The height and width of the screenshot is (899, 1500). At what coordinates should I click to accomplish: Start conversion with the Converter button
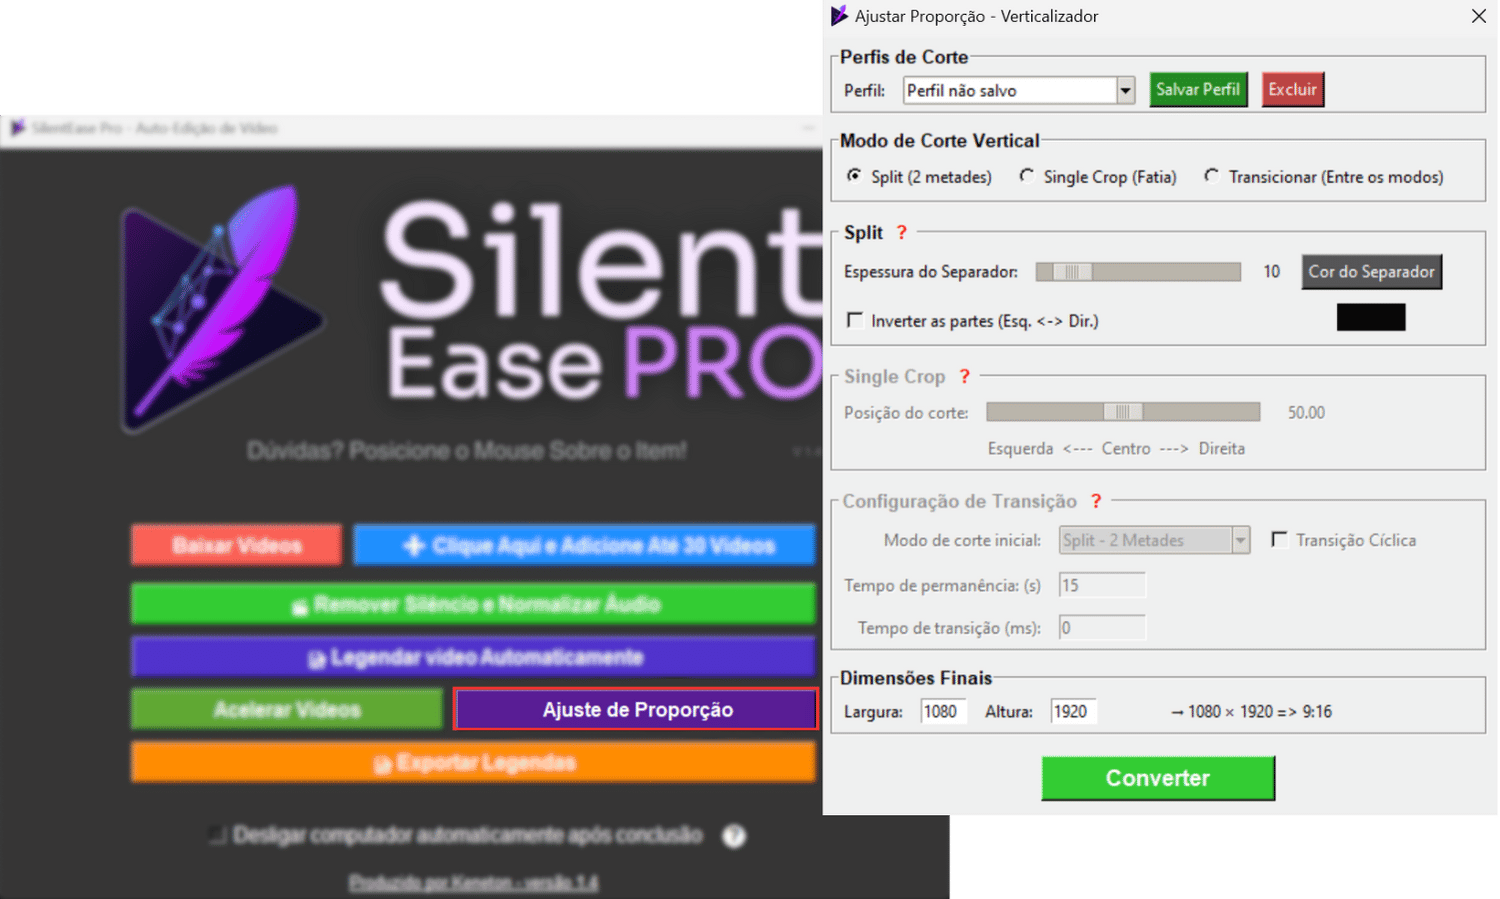[1158, 778]
